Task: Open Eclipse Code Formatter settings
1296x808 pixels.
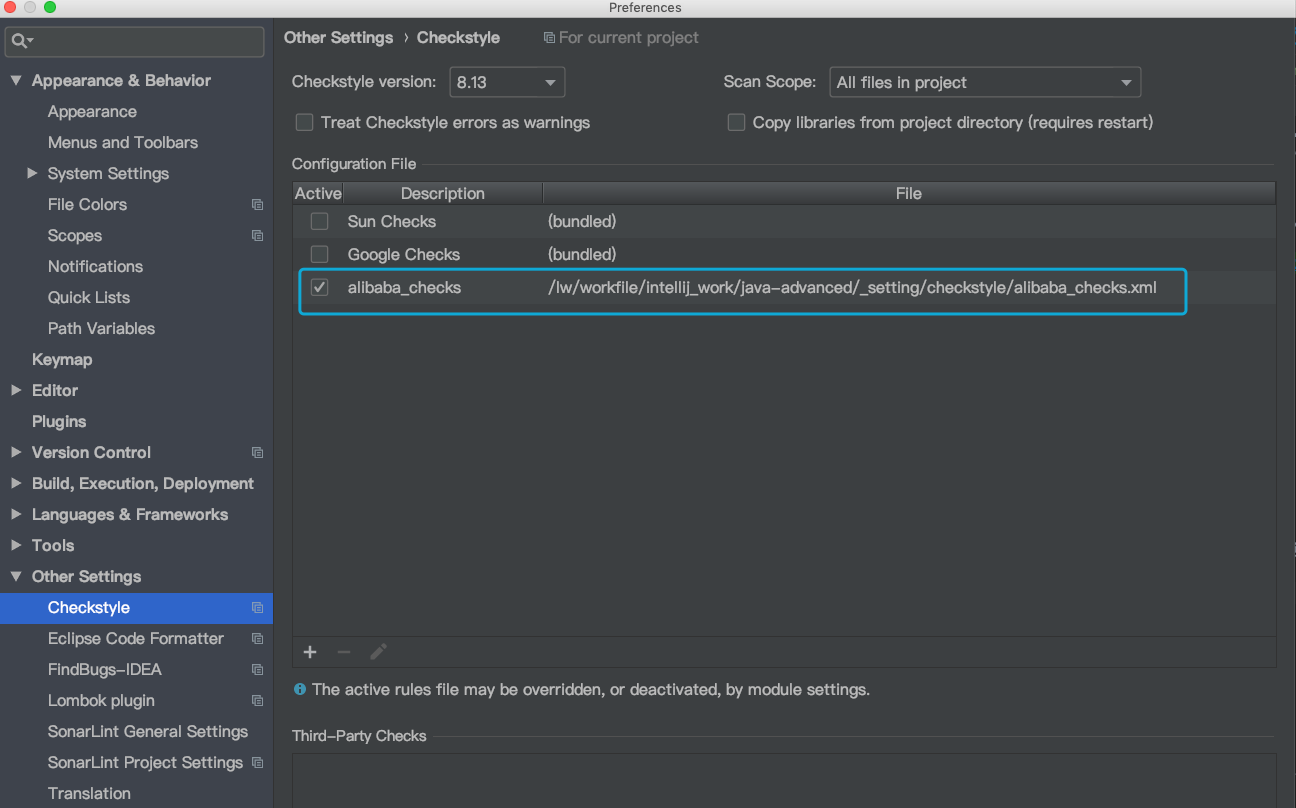Action: coord(136,639)
